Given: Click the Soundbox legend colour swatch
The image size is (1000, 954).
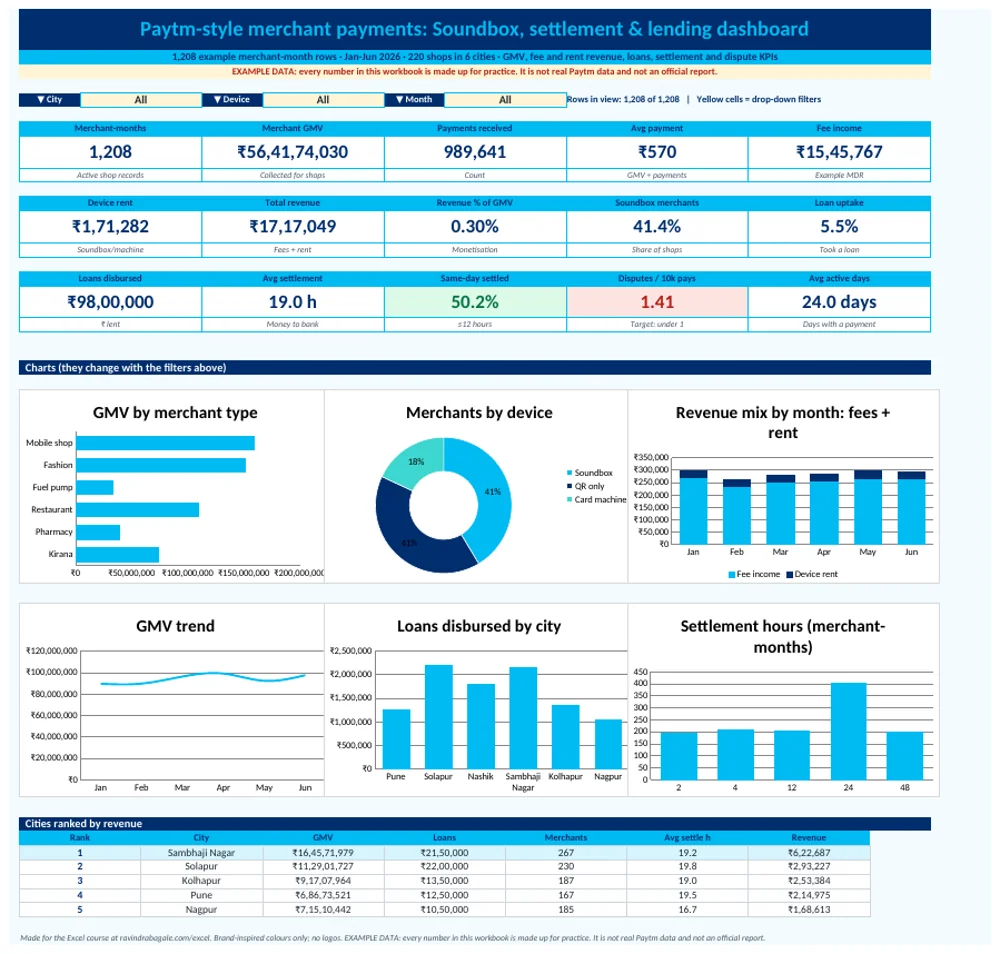Looking at the screenshot, I should pos(569,473).
